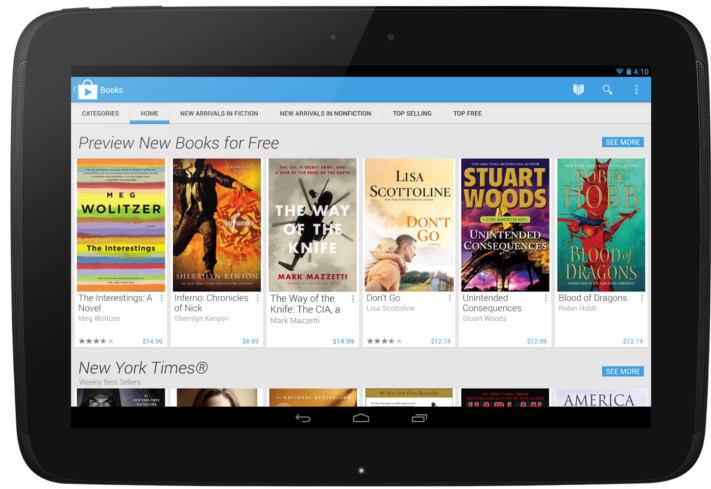Tap author name Mark Mazzetti
This screenshot has height=489, width=711.
pos(295,320)
